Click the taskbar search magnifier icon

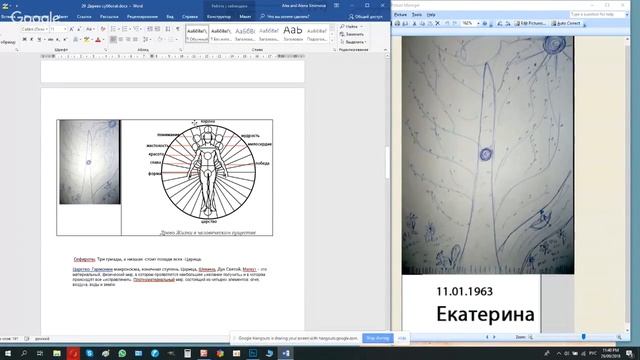tap(24, 353)
